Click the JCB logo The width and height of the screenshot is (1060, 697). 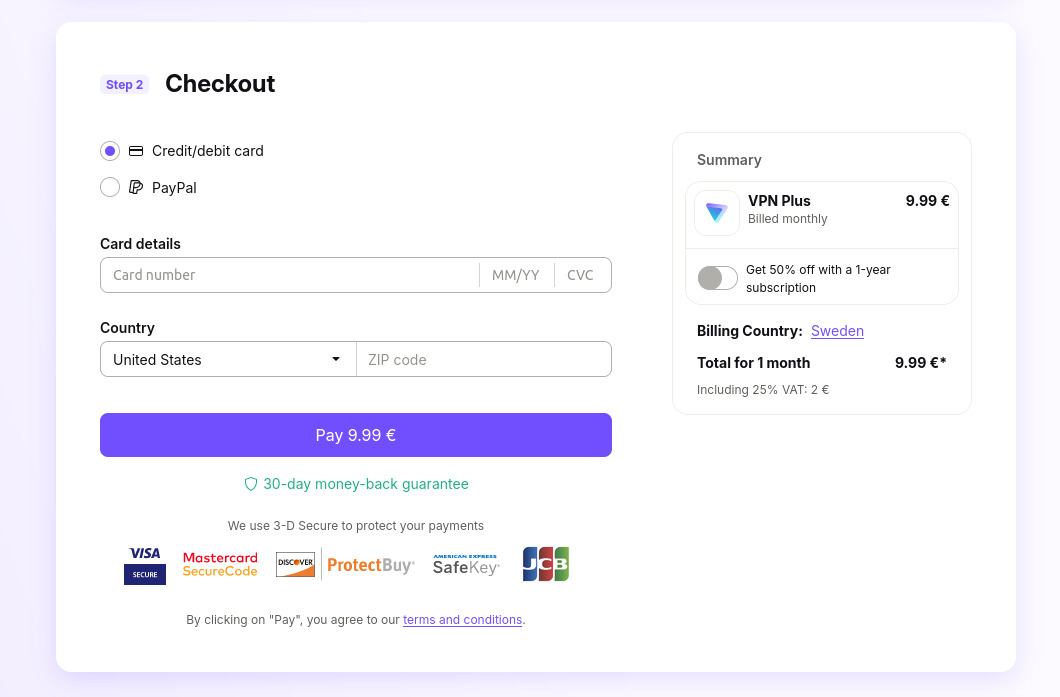click(545, 564)
